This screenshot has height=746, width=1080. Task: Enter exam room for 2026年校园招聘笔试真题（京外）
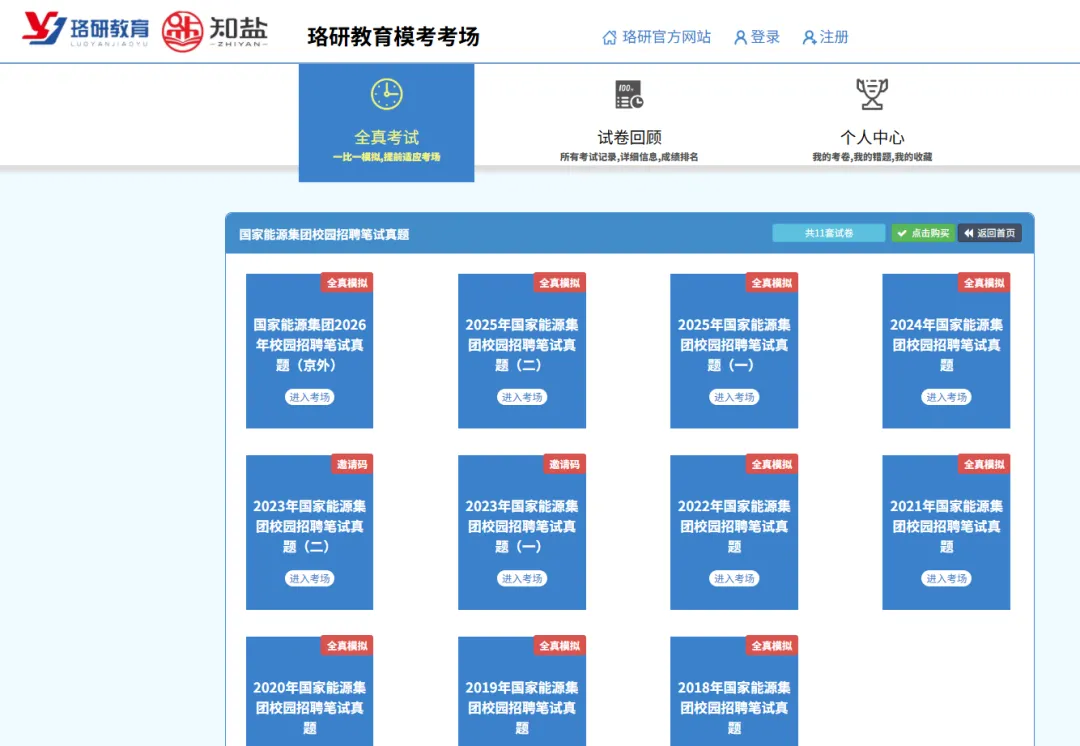pyautogui.click(x=309, y=397)
